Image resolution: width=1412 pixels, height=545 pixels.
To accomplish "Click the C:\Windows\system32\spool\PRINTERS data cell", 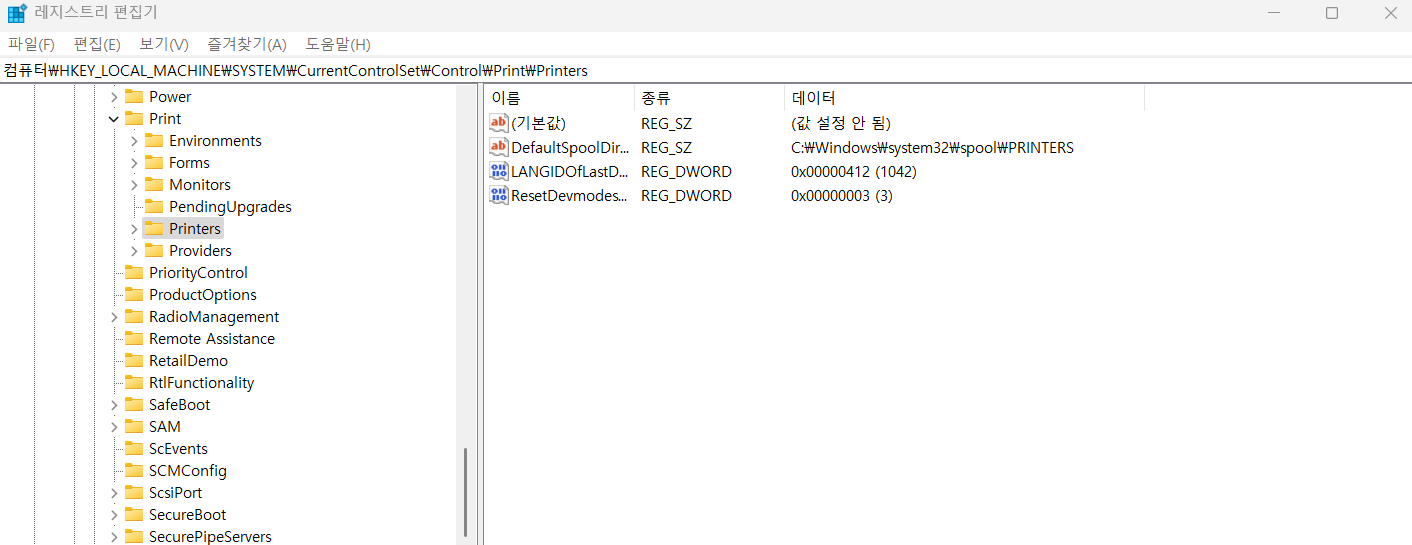I will (x=932, y=147).
